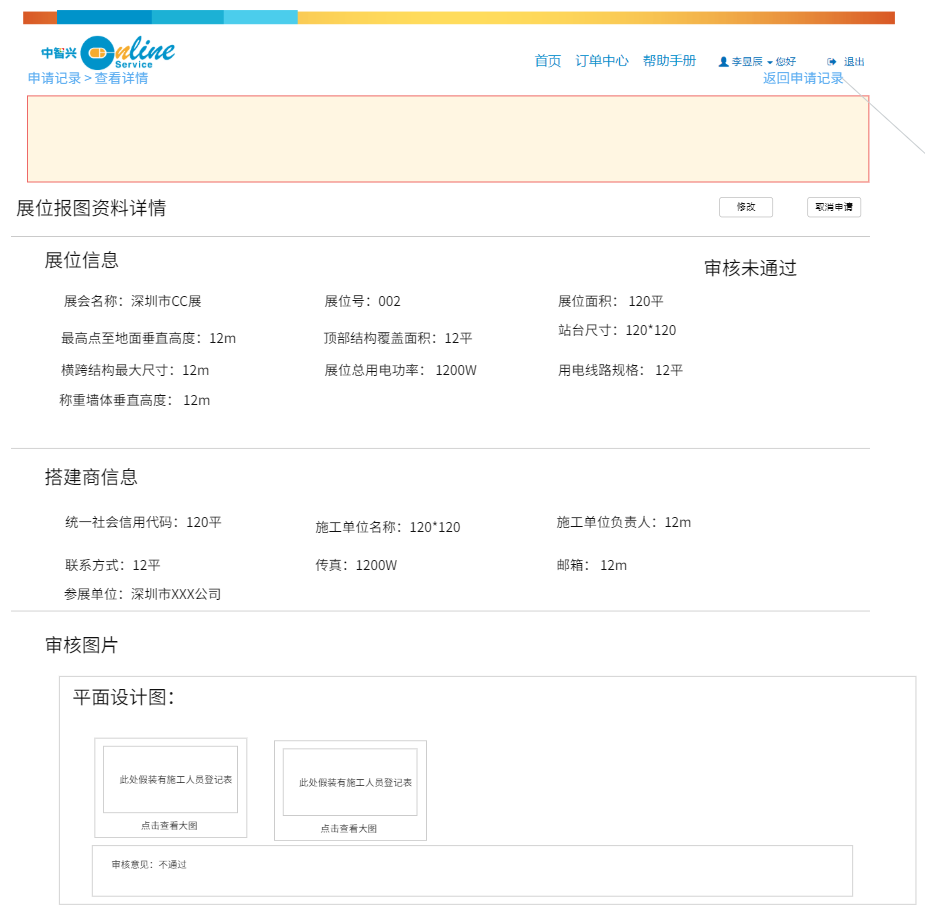The image size is (925, 911).
Task: Click the 申请记录 breadcrumb link
Action: click(x=54, y=78)
